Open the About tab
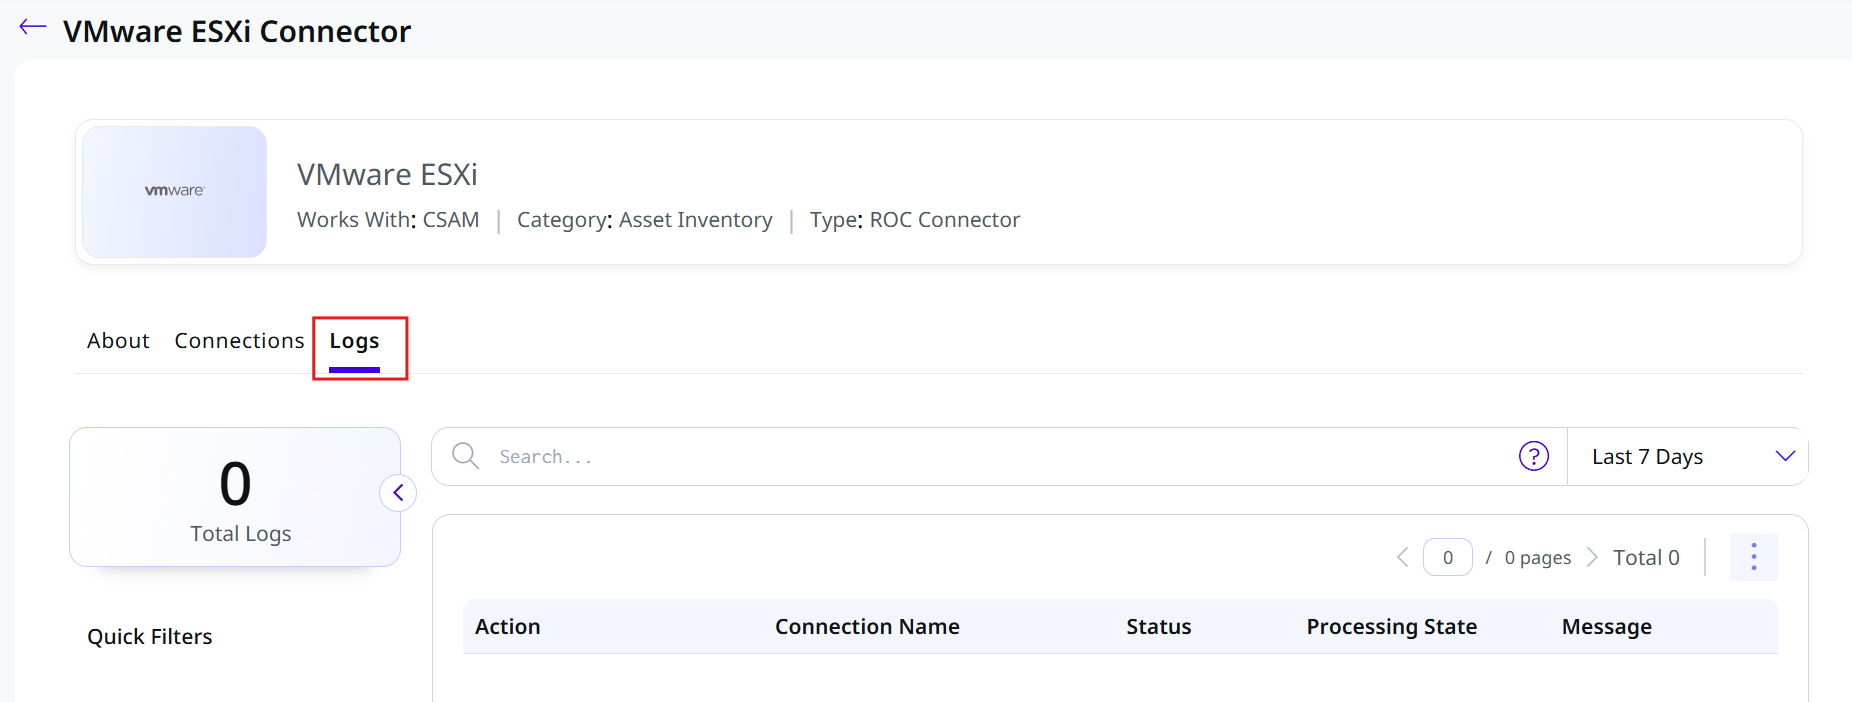Screen dimensions: 1852x702 click(x=118, y=341)
